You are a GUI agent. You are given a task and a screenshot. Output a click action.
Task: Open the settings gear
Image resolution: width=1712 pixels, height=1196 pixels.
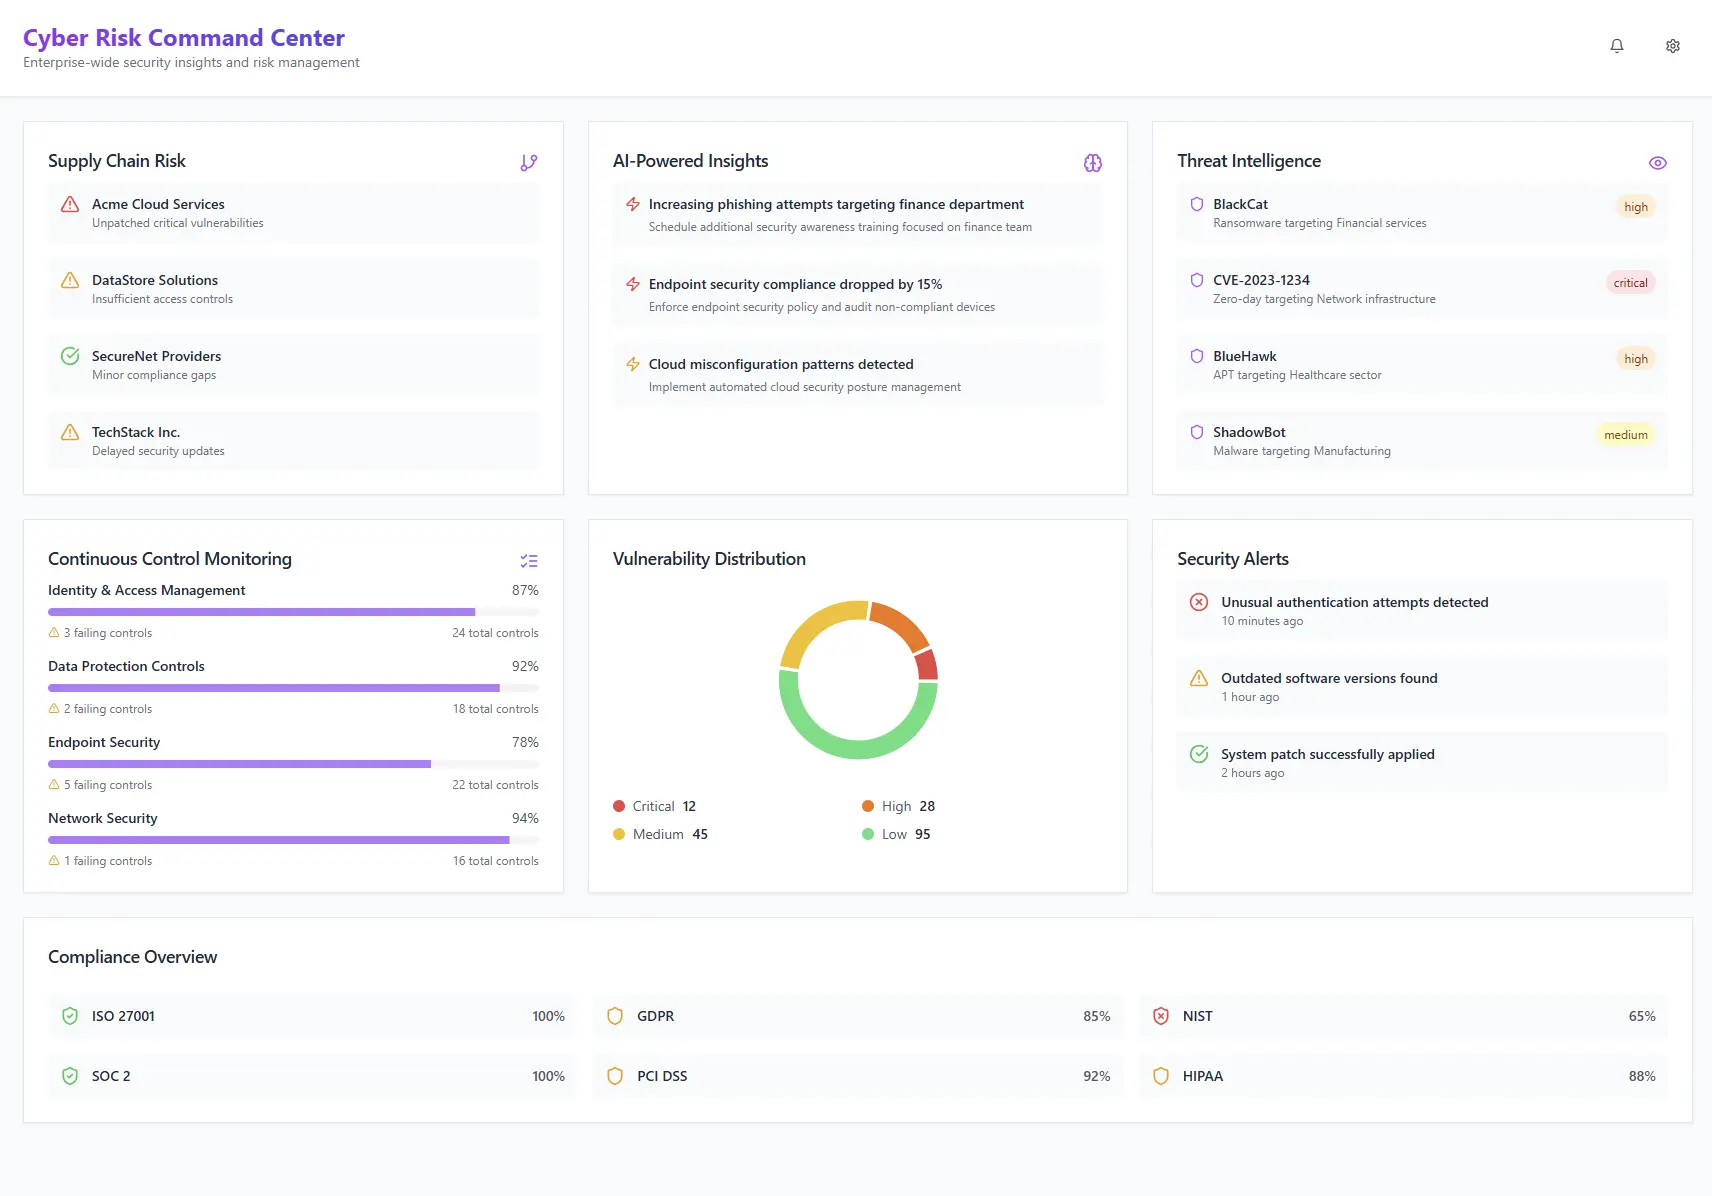coord(1673,46)
